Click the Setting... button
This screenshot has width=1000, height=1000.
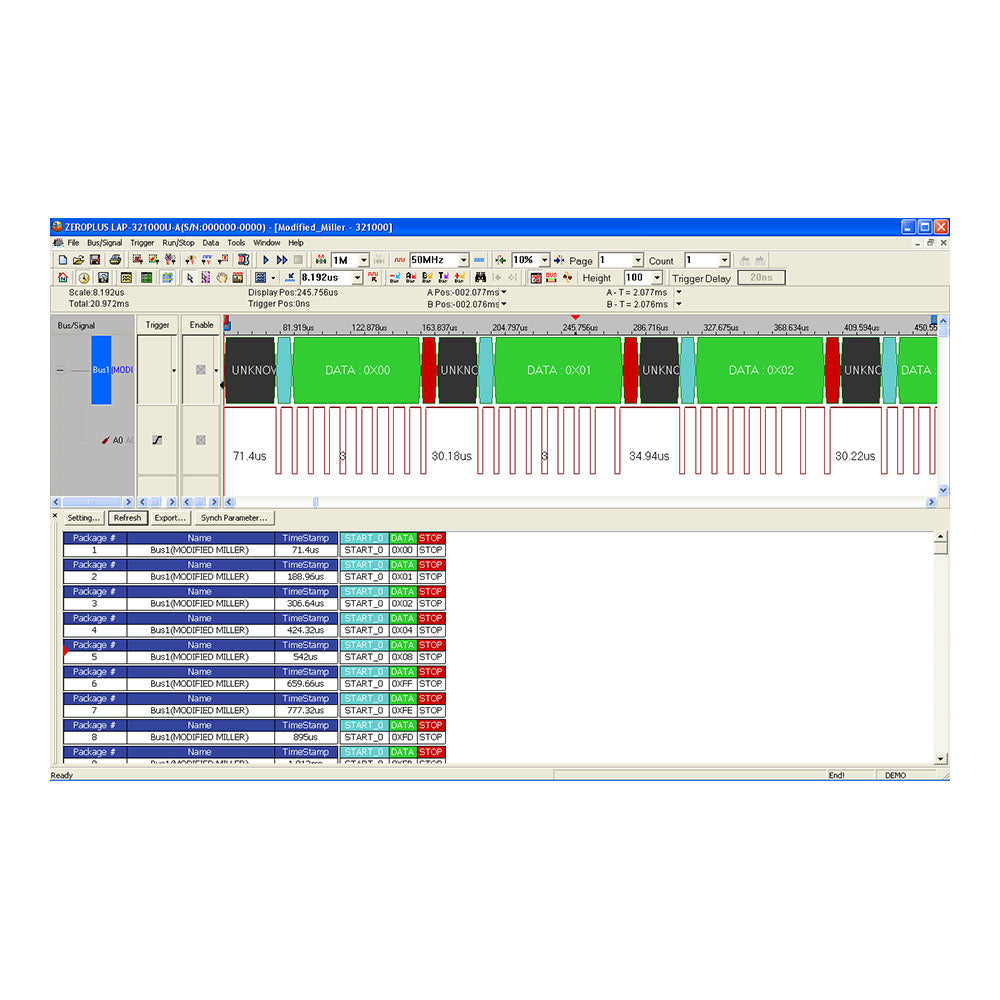coord(84,518)
